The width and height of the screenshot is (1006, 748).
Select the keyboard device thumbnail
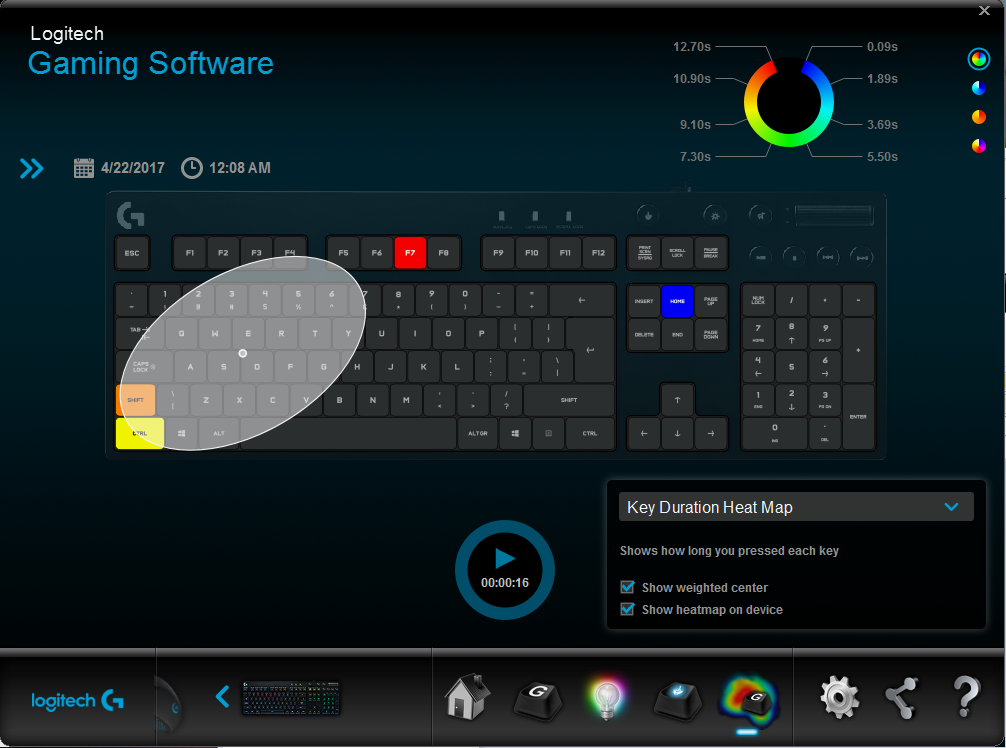tap(291, 698)
